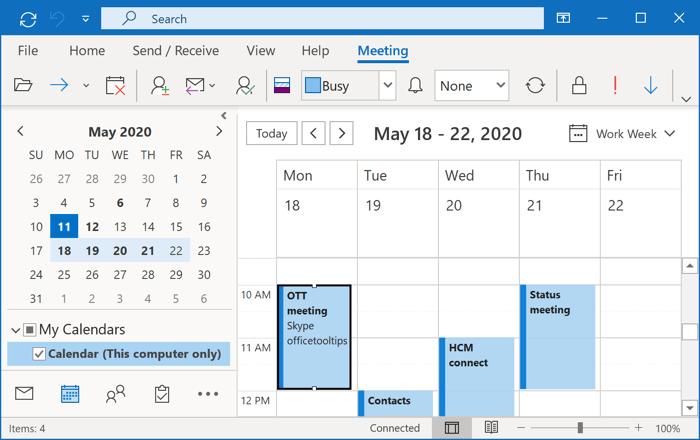Expand the Forward dropdown arrow
This screenshot has height=440, width=700.
point(86,85)
